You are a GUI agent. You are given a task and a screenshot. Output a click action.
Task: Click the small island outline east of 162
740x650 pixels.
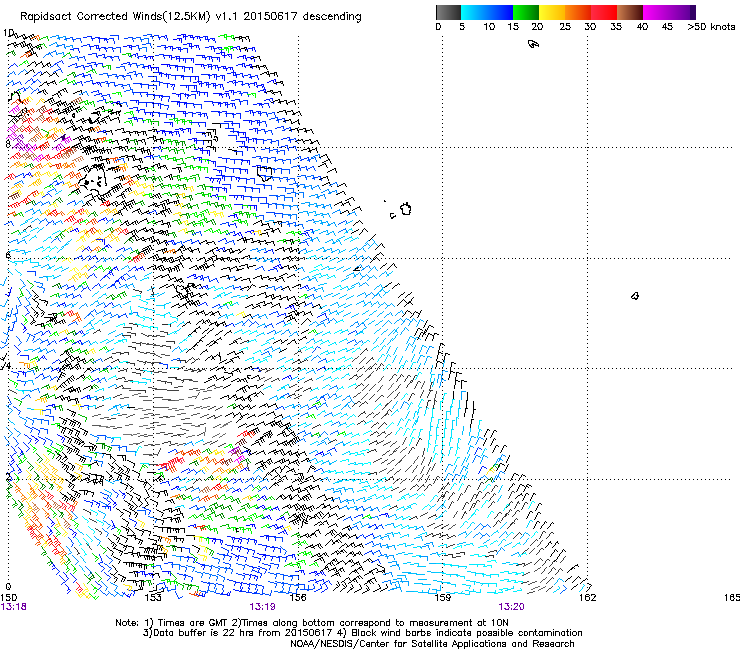pos(635,296)
